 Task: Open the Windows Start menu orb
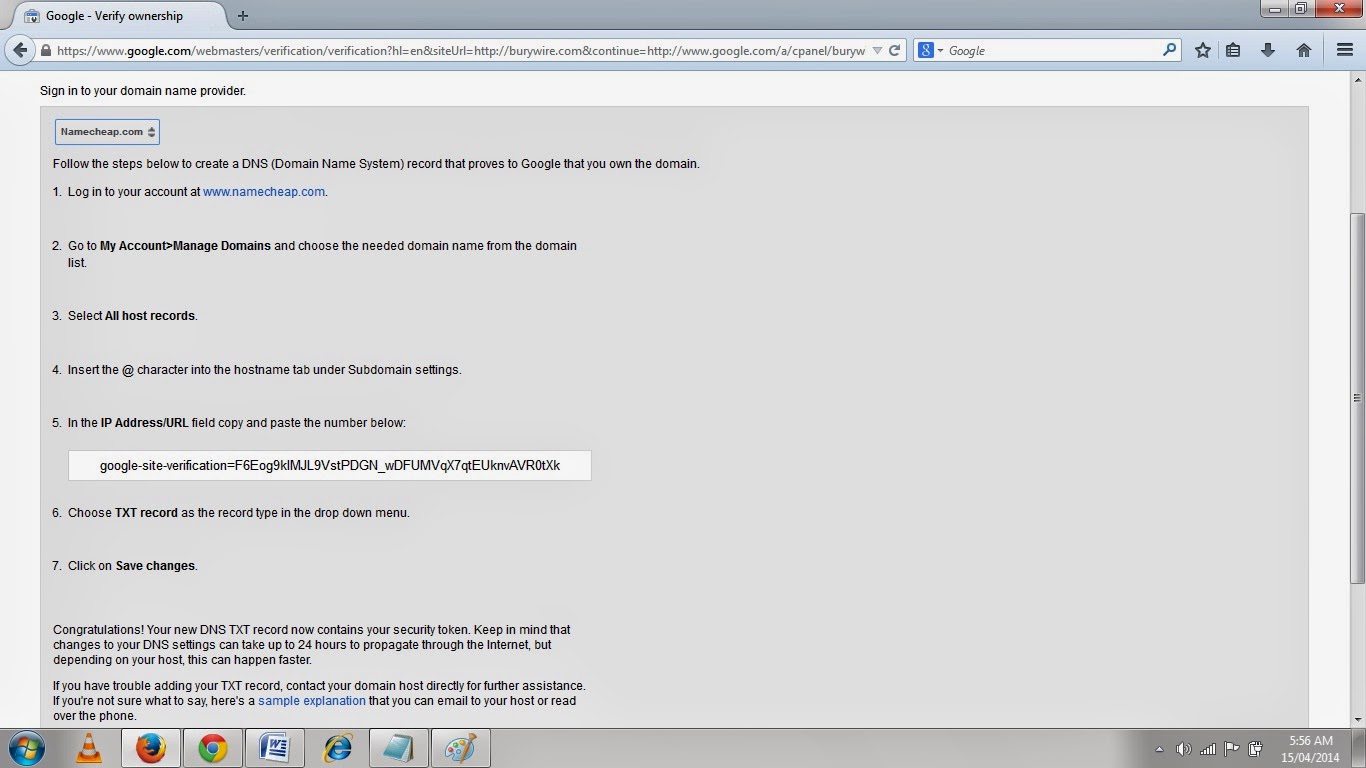(26, 748)
